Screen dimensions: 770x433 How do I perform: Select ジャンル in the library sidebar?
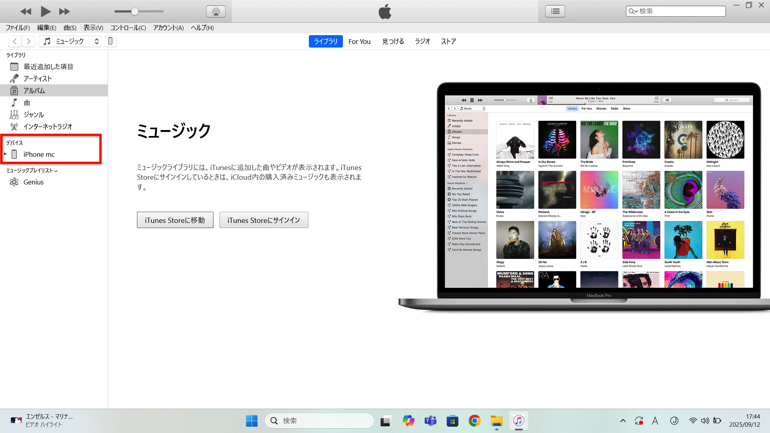point(33,115)
